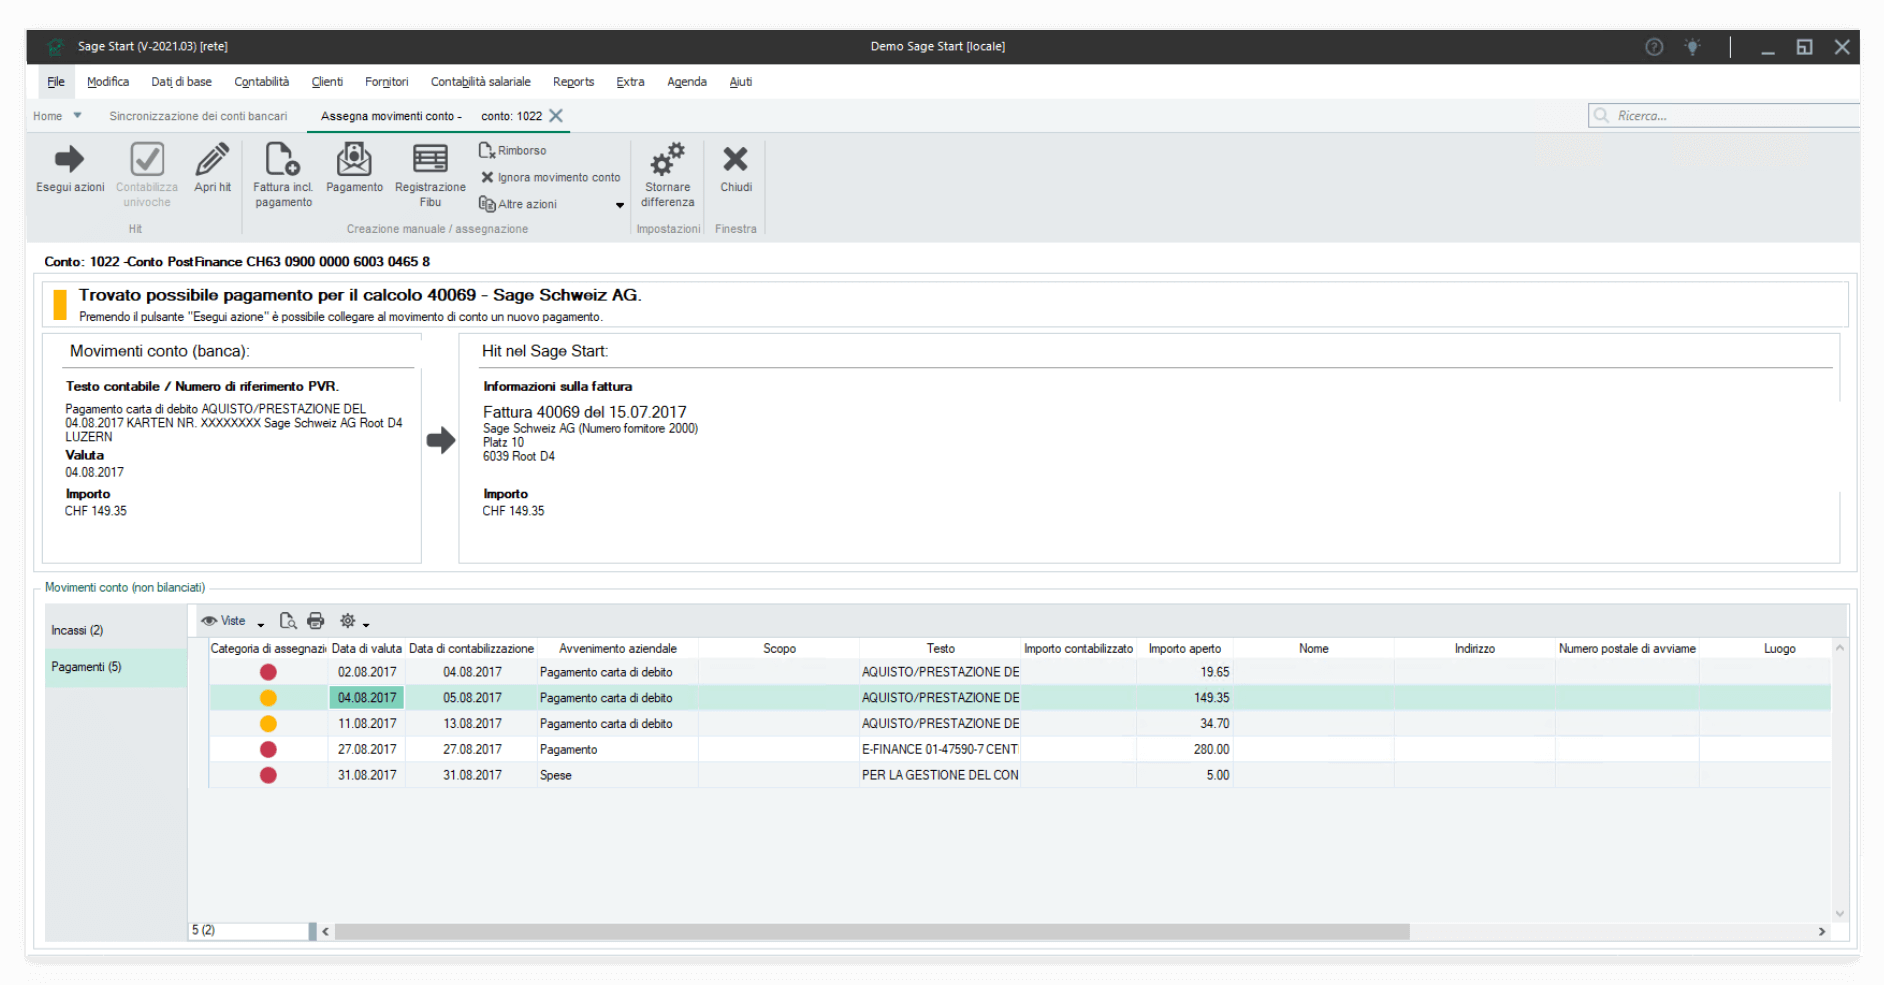Screen dimensions: 1884x985
Task: Click Stornare differenza gears icon
Action: (x=667, y=159)
